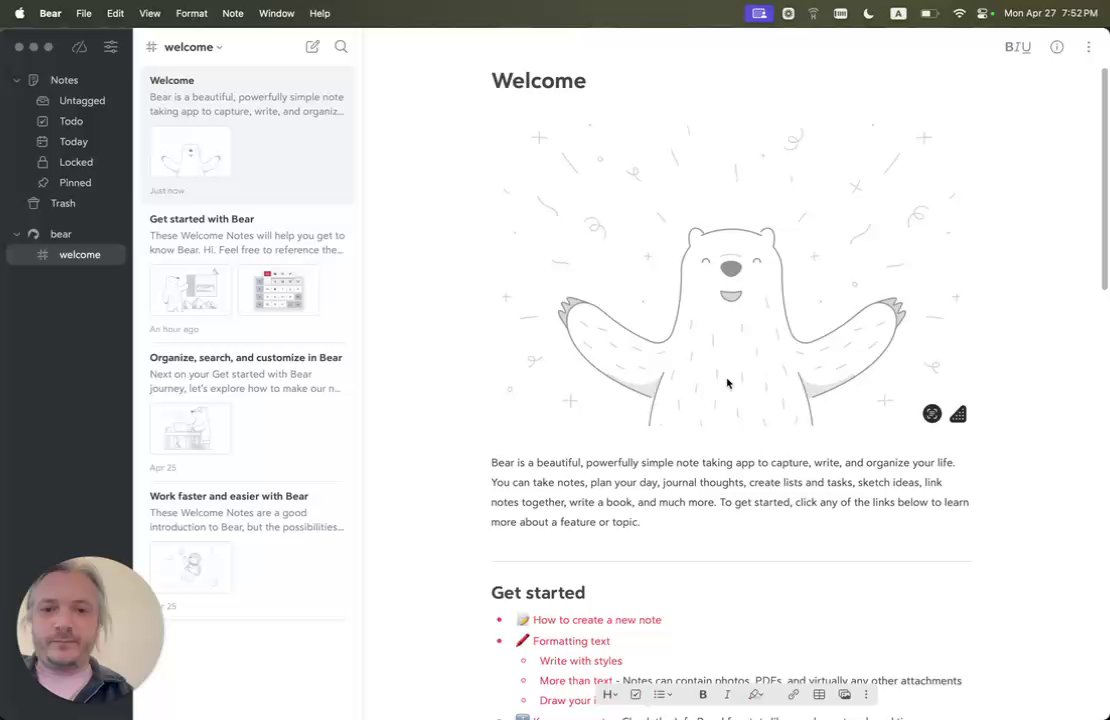The height and width of the screenshot is (720, 1110).
Task: Open the Get started with Bear note
Action: pyautogui.click(x=247, y=275)
